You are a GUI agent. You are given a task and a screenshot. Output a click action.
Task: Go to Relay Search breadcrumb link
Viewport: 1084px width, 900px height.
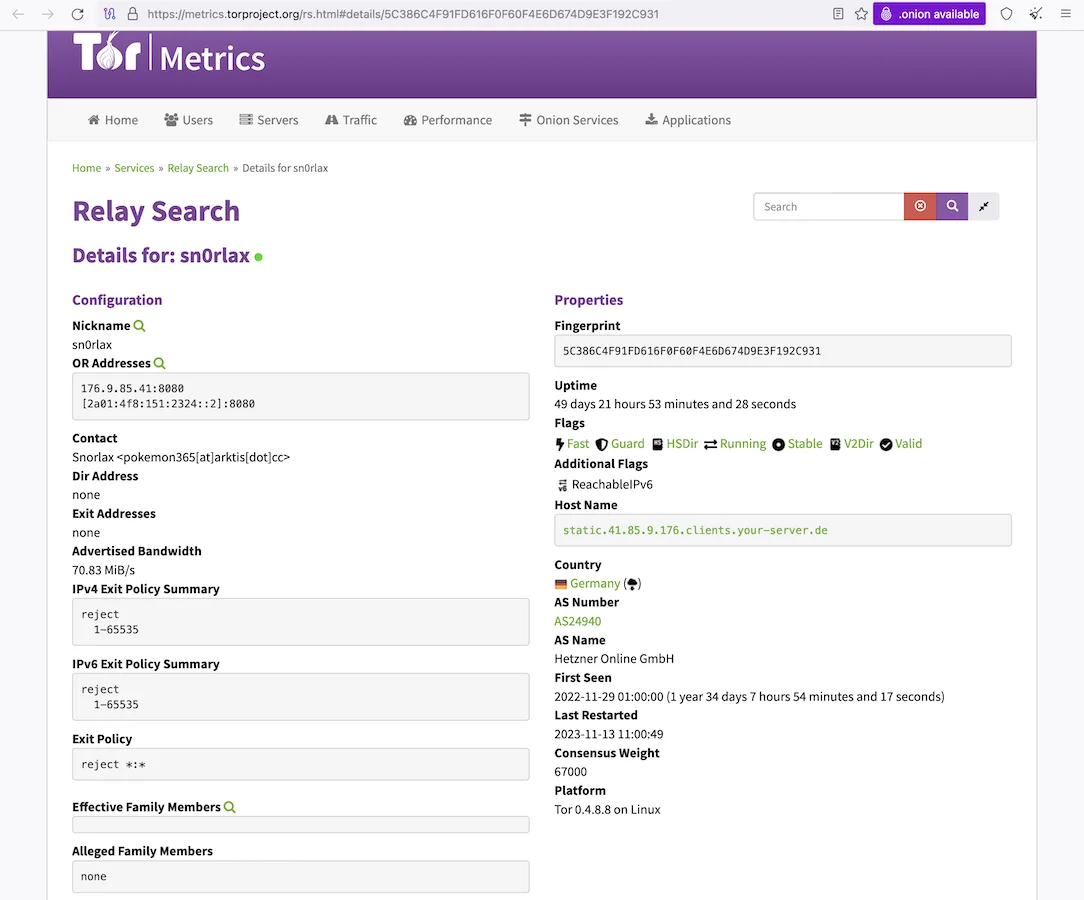(198, 168)
